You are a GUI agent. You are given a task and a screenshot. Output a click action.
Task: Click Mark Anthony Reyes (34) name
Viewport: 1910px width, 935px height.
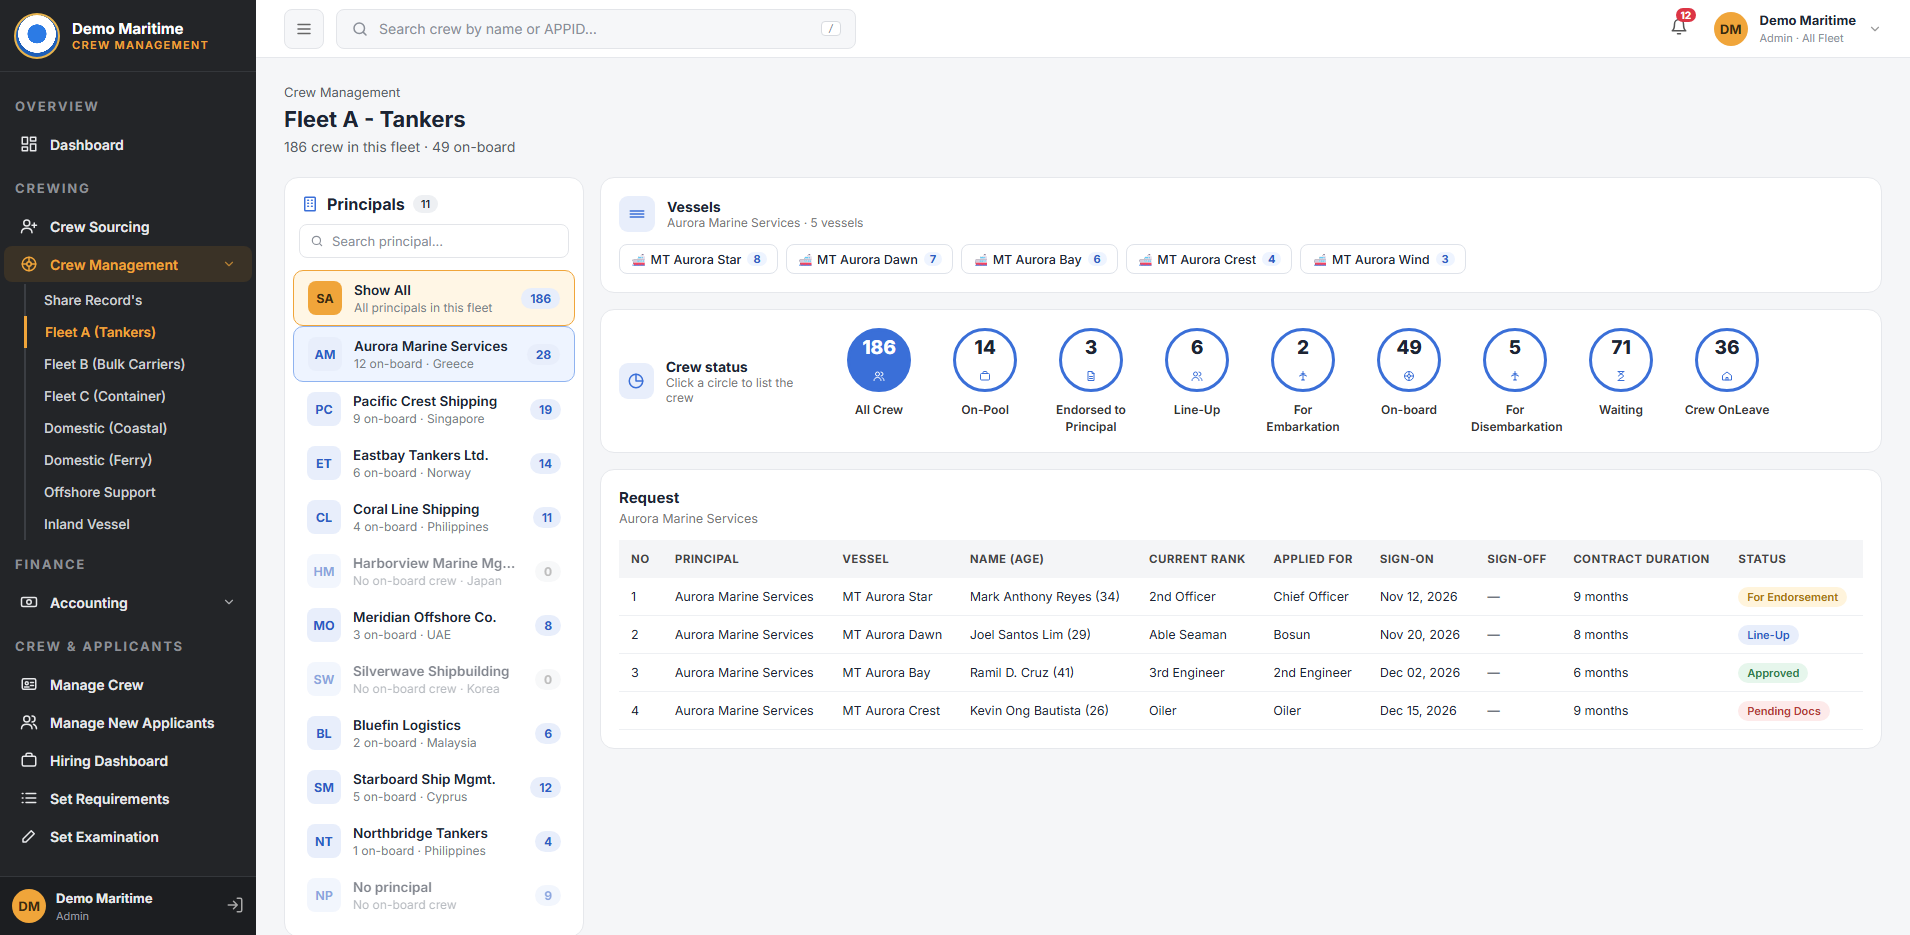1044,597
